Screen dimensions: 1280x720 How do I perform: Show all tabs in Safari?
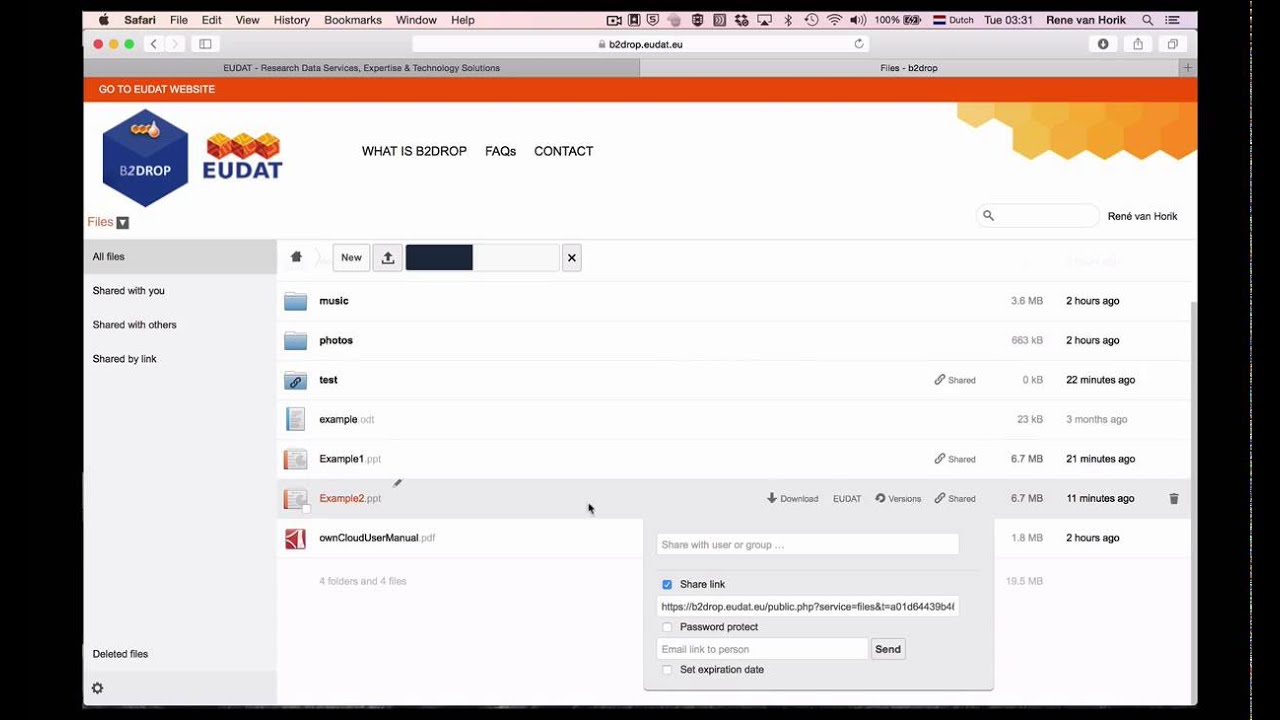coord(1172,44)
